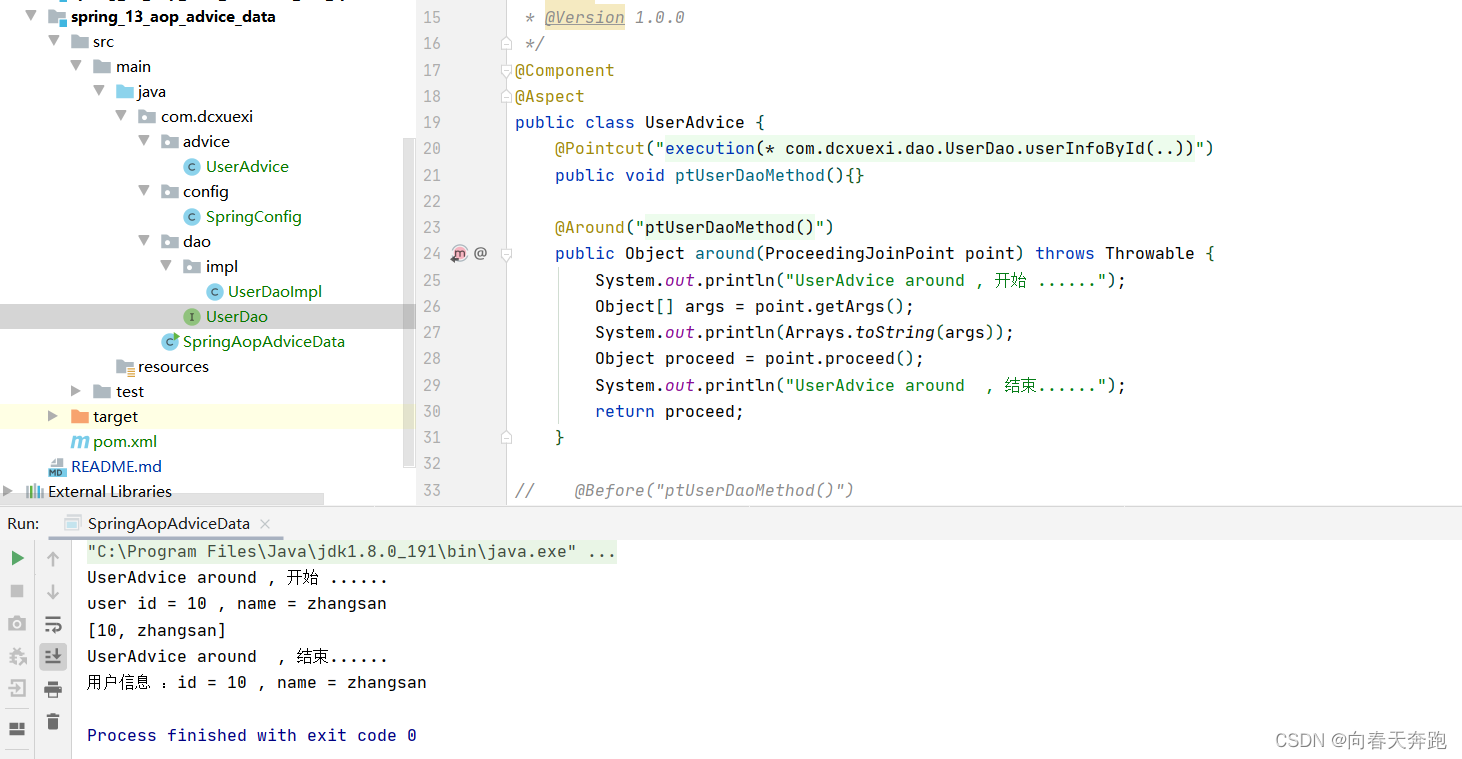Screen dimensions: 1462x759
Task: Click the Print console output icon
Action: [x=53, y=689]
